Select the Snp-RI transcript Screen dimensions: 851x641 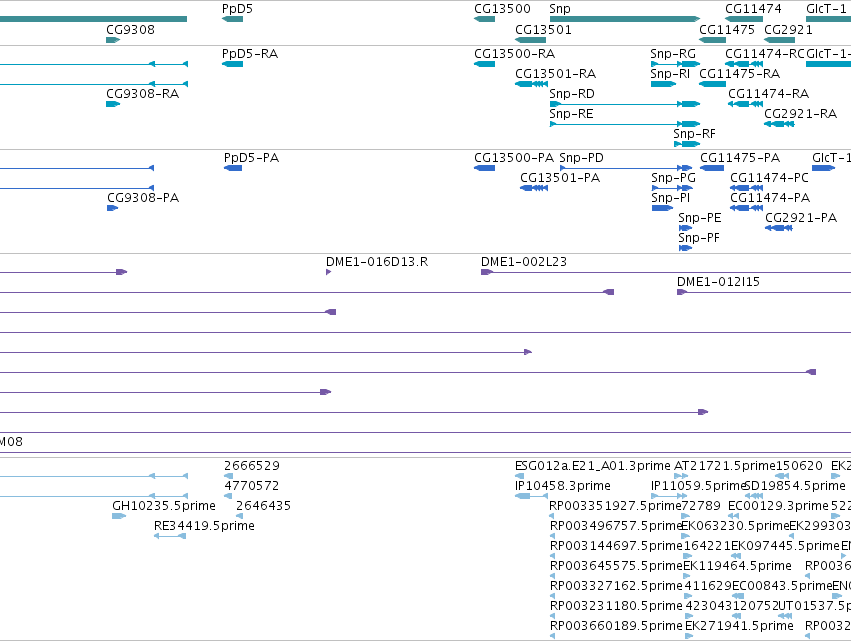point(663,84)
